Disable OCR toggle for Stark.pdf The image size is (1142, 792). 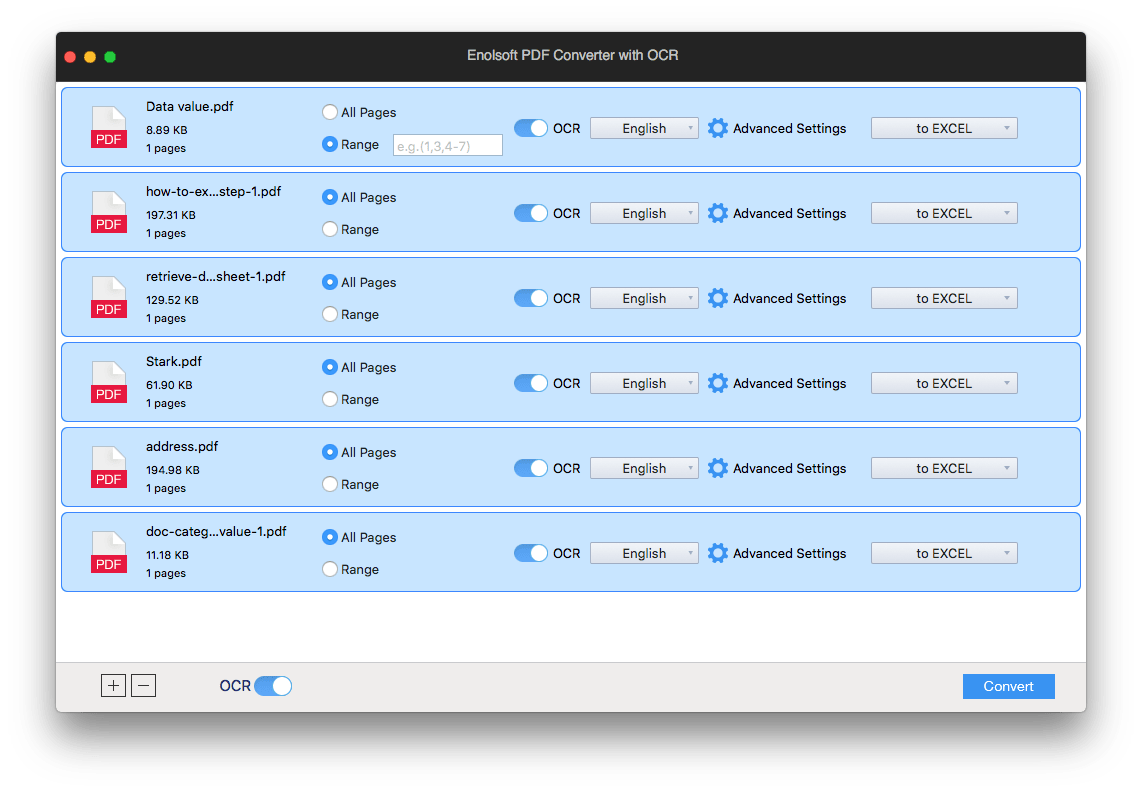(x=531, y=383)
